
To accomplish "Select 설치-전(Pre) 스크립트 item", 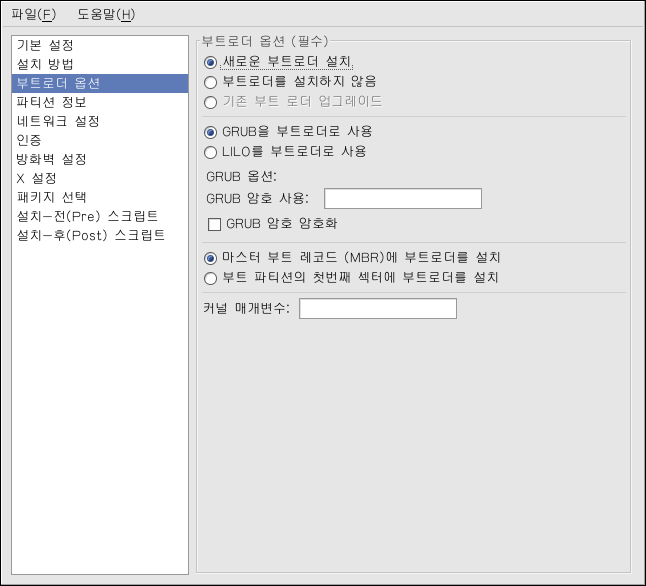I will 87,216.
